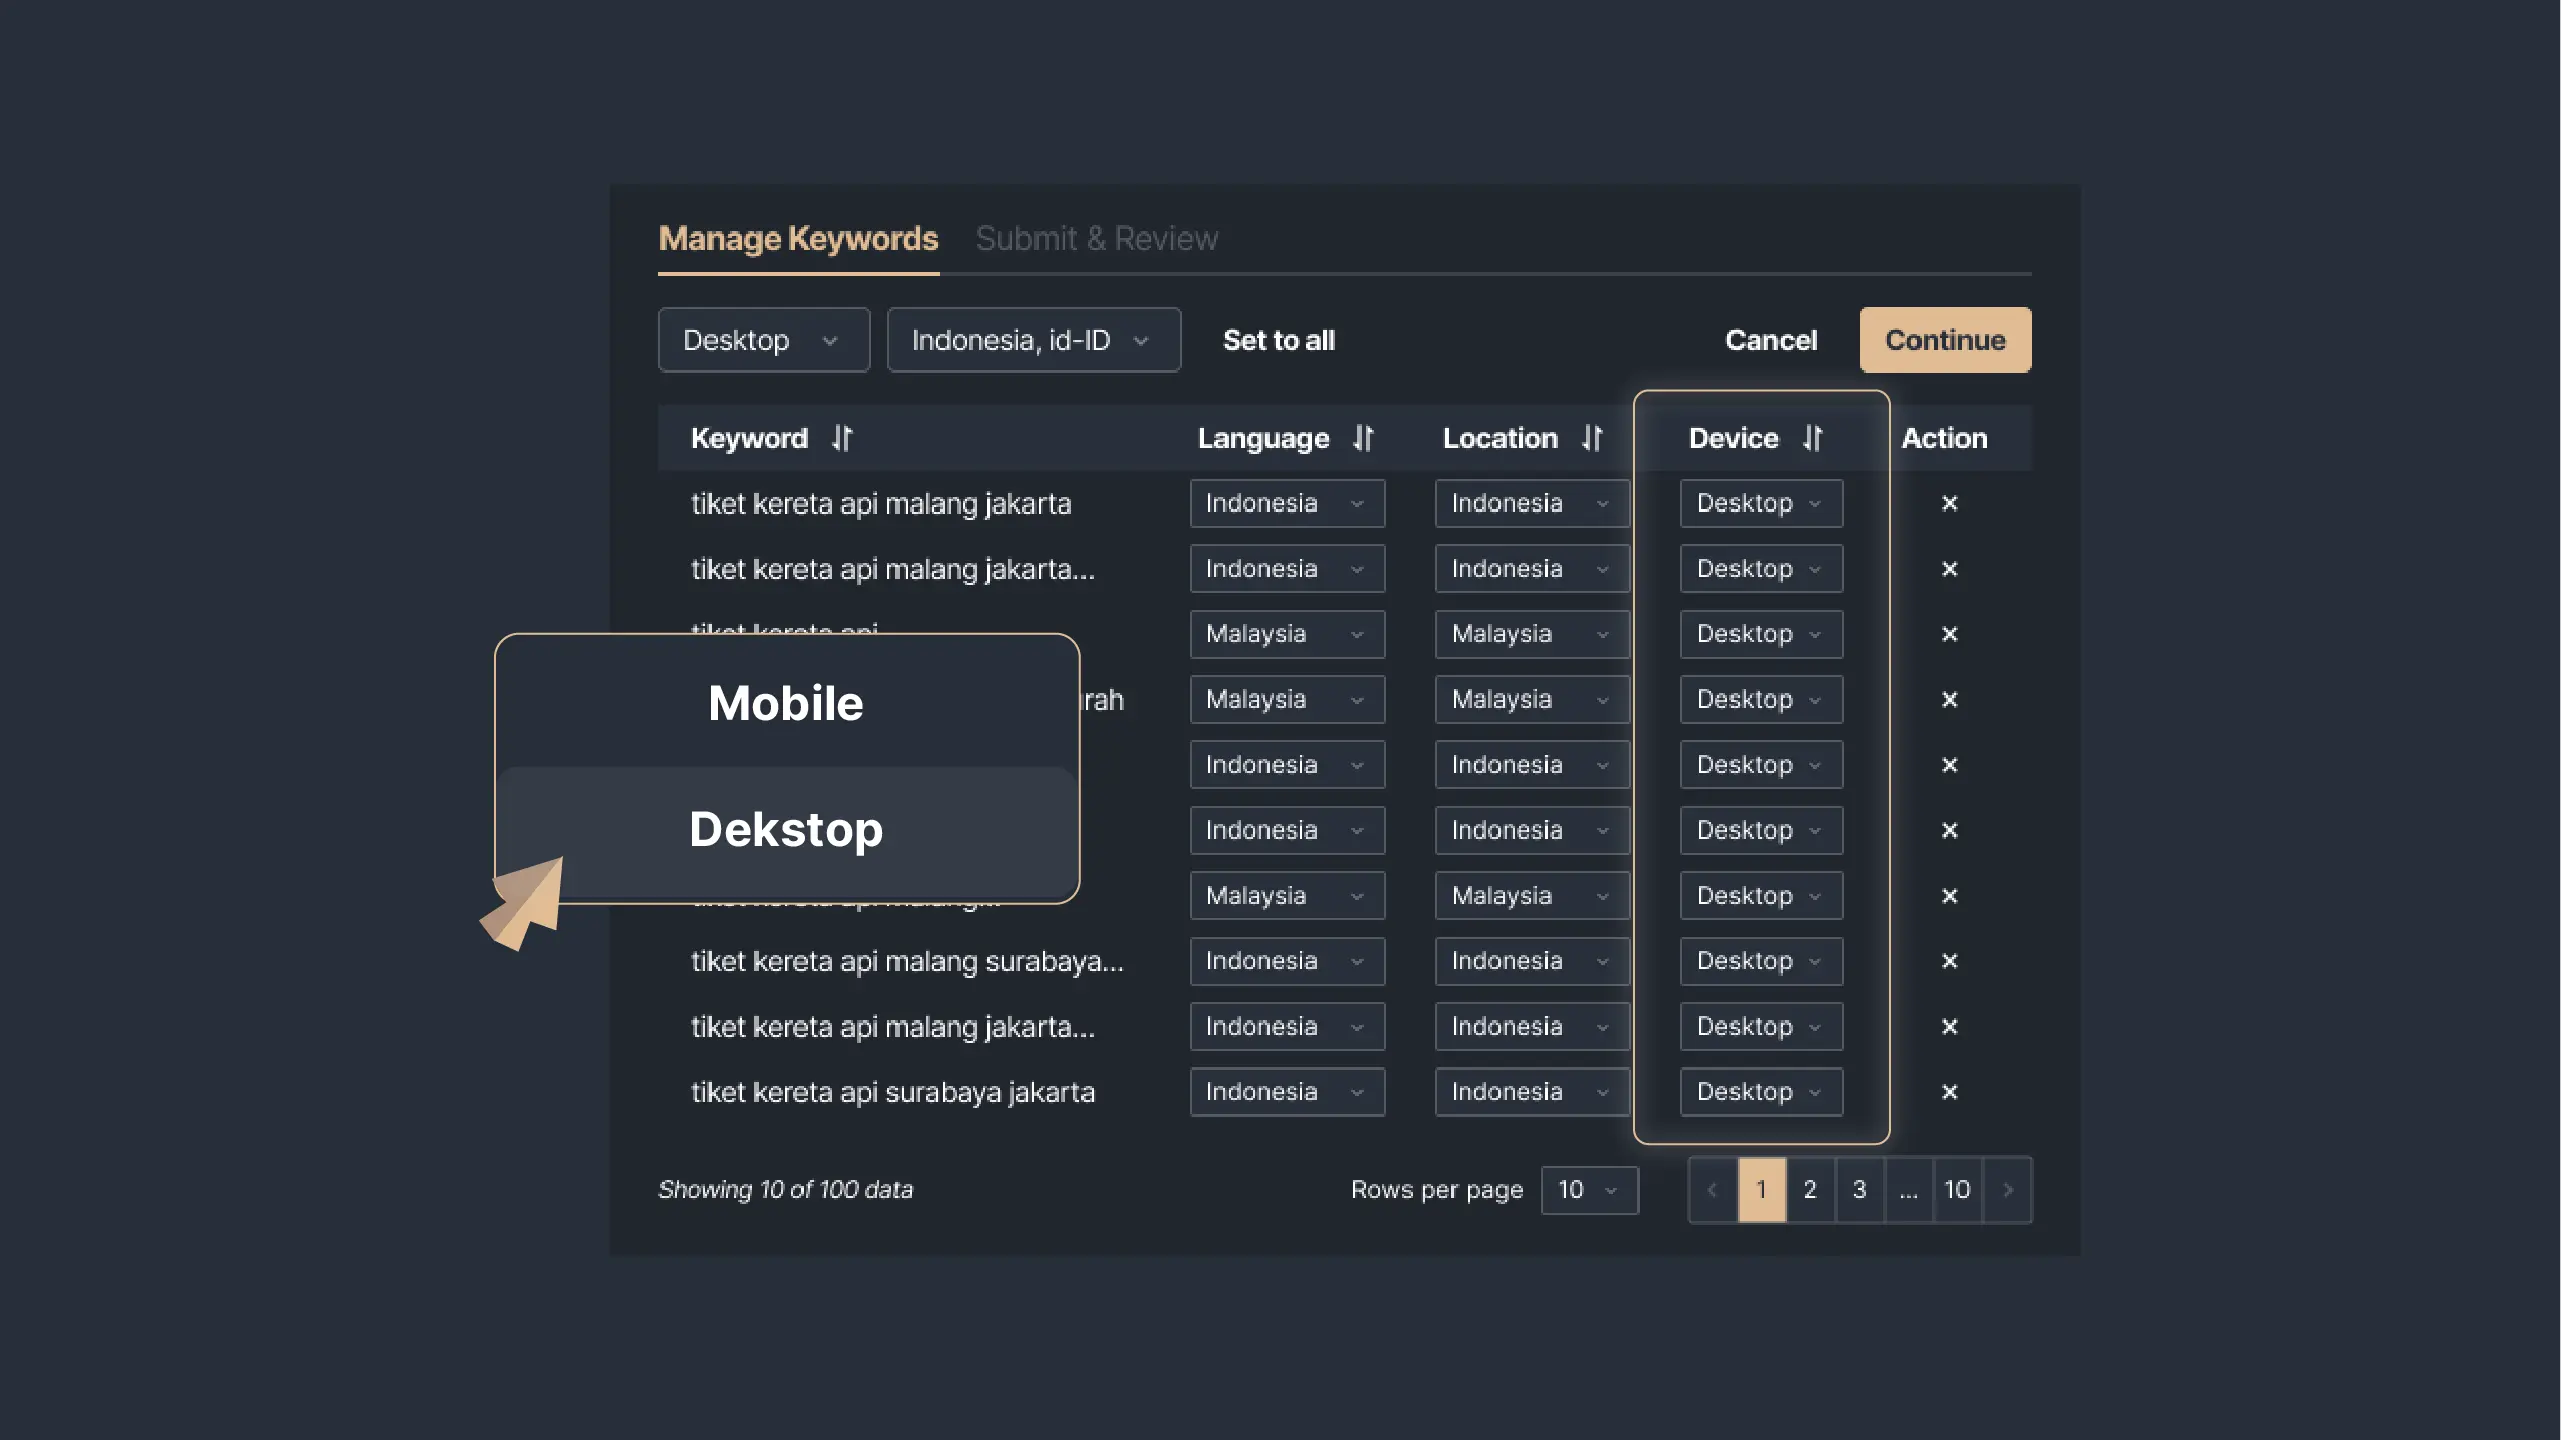Open the Indonesia, id-ID locale dropdown

pyautogui.click(x=1033, y=340)
